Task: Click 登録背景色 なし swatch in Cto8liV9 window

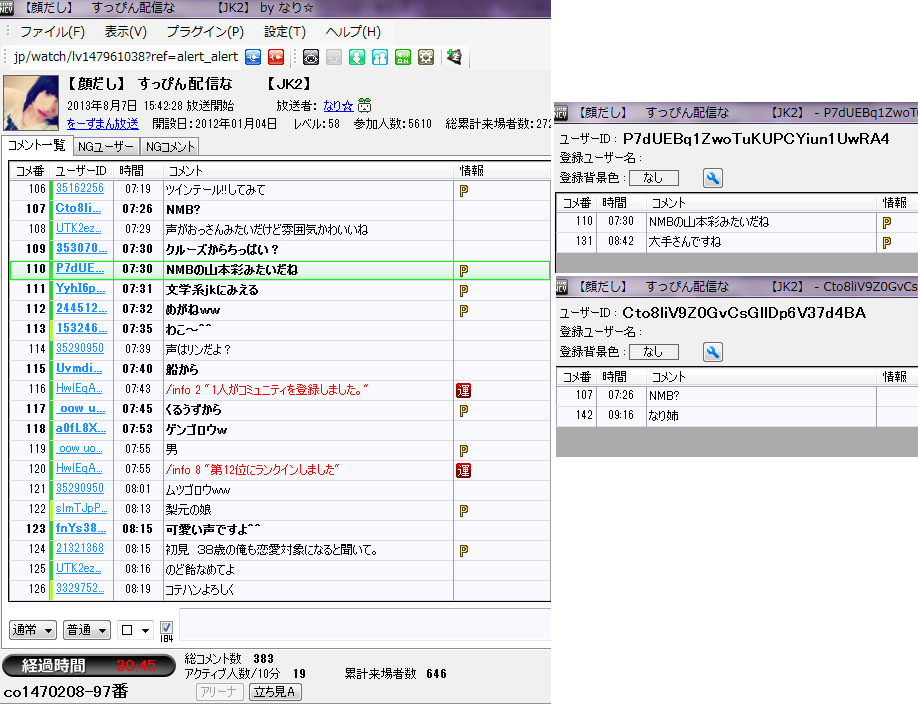Action: [653, 351]
